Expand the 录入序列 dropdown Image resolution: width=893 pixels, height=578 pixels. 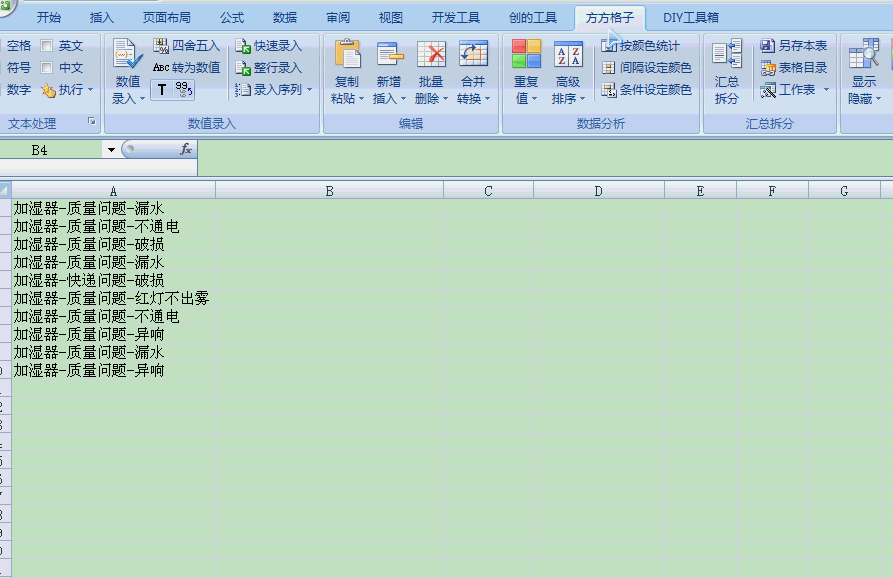coord(309,90)
